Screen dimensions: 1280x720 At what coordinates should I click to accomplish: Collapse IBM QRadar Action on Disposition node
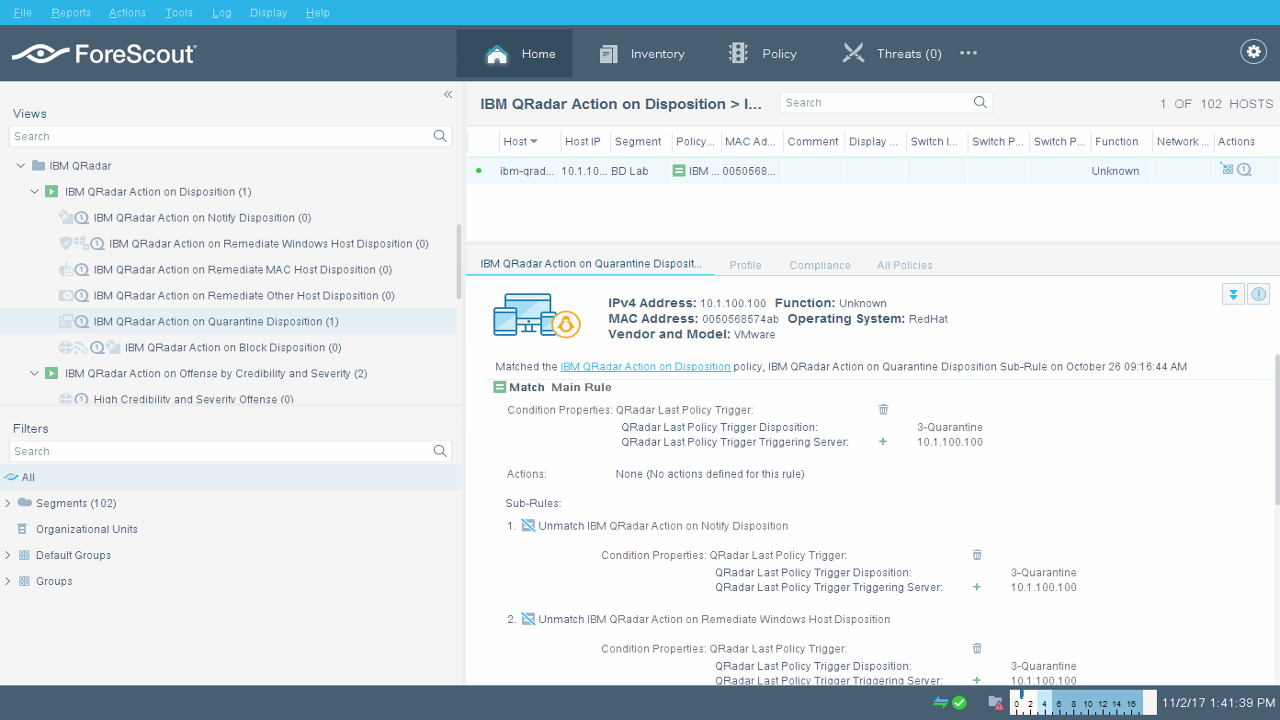click(x=35, y=192)
